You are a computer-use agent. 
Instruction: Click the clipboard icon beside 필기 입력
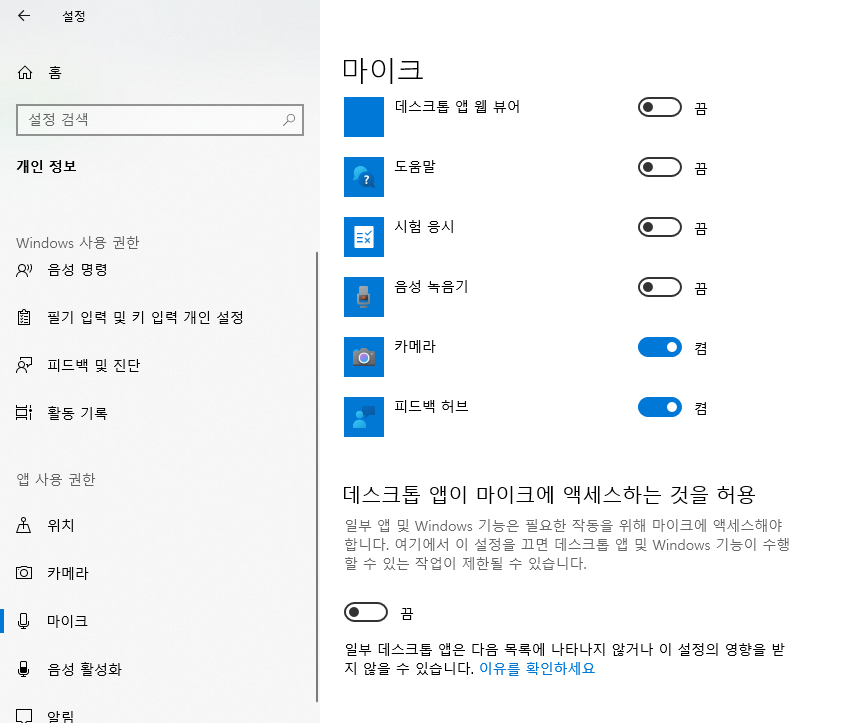tap(24, 317)
